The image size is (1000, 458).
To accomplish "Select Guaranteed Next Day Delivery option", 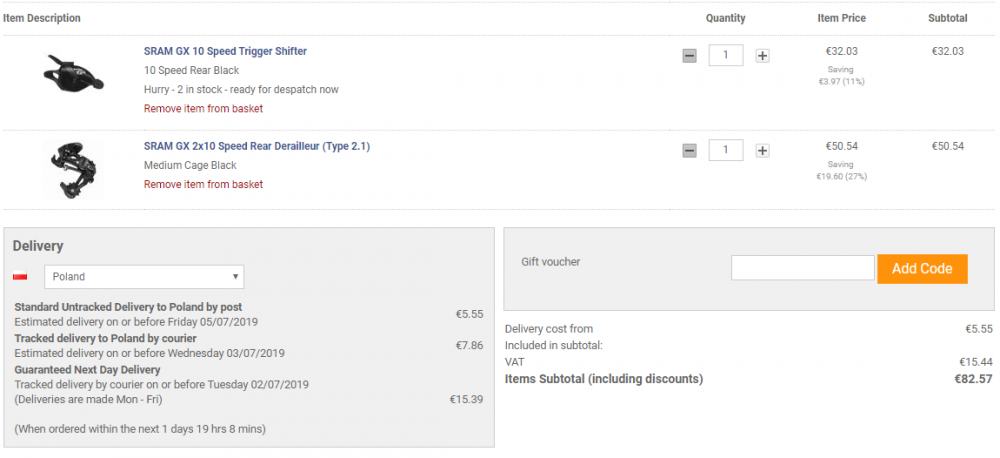I will [86, 369].
